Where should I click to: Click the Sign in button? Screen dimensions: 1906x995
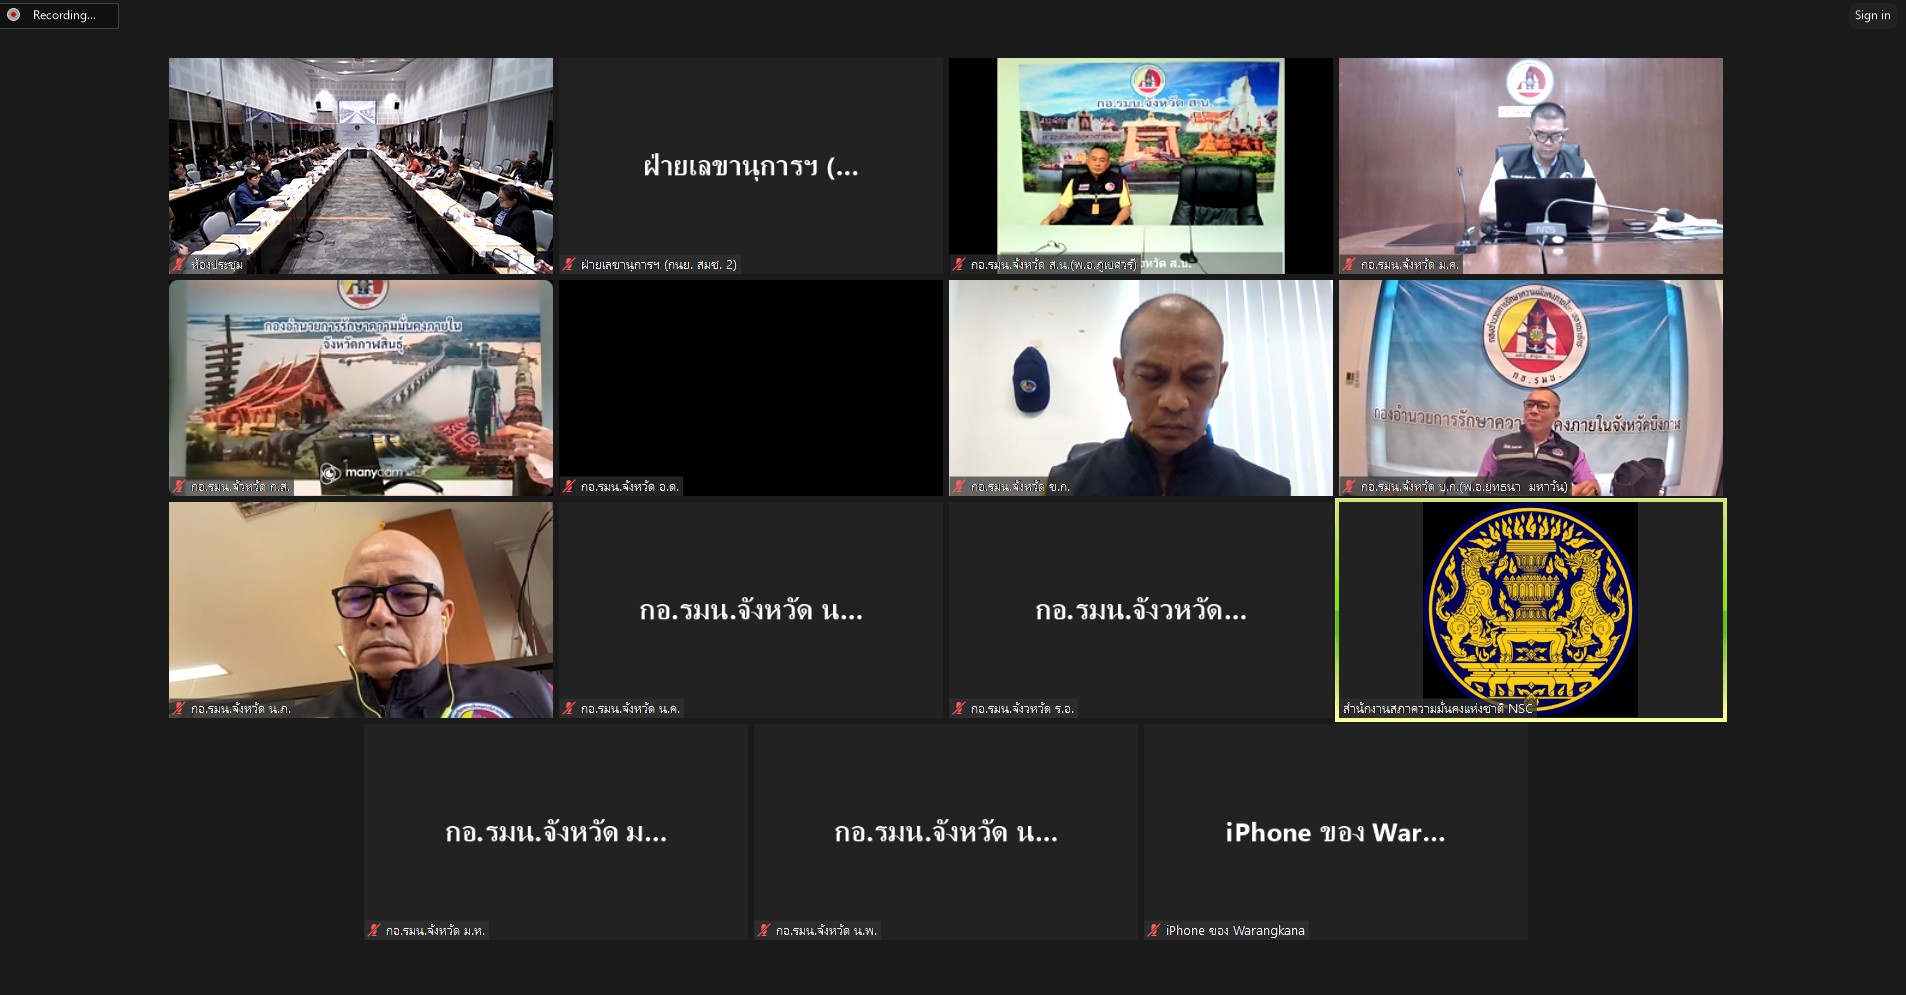pyautogui.click(x=1872, y=15)
